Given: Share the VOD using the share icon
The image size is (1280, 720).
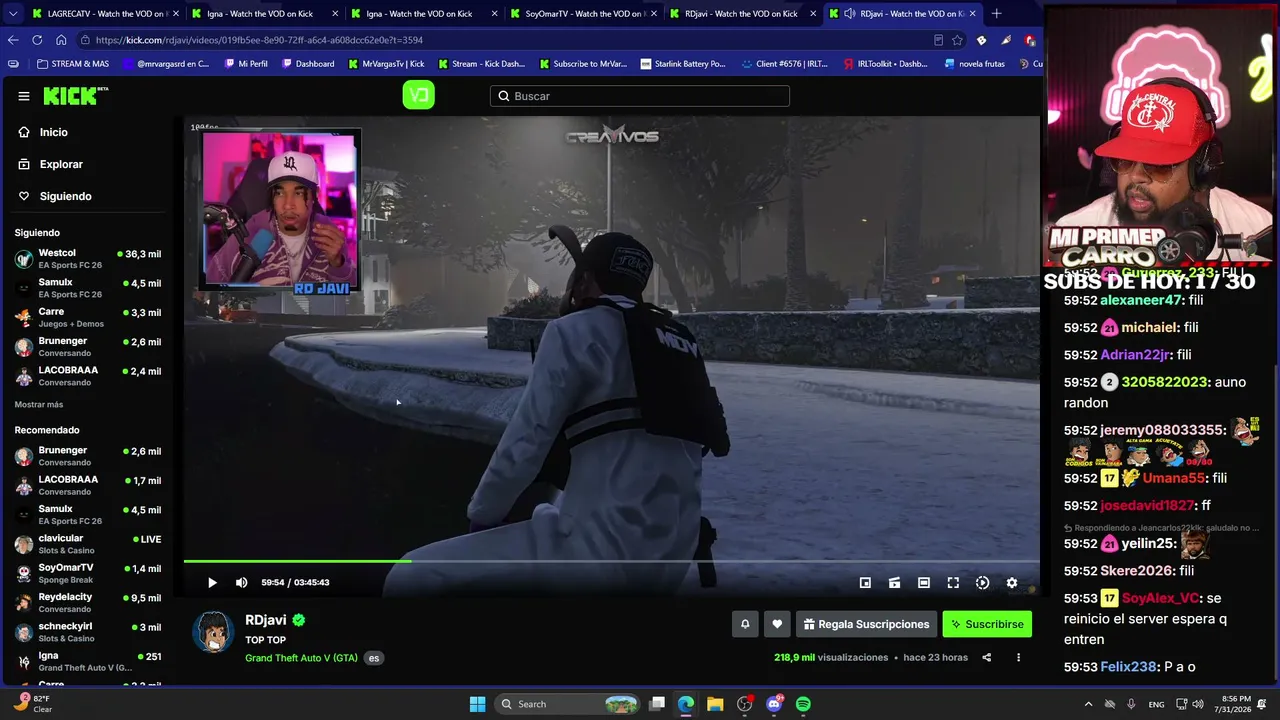Looking at the screenshot, I should coord(986,657).
